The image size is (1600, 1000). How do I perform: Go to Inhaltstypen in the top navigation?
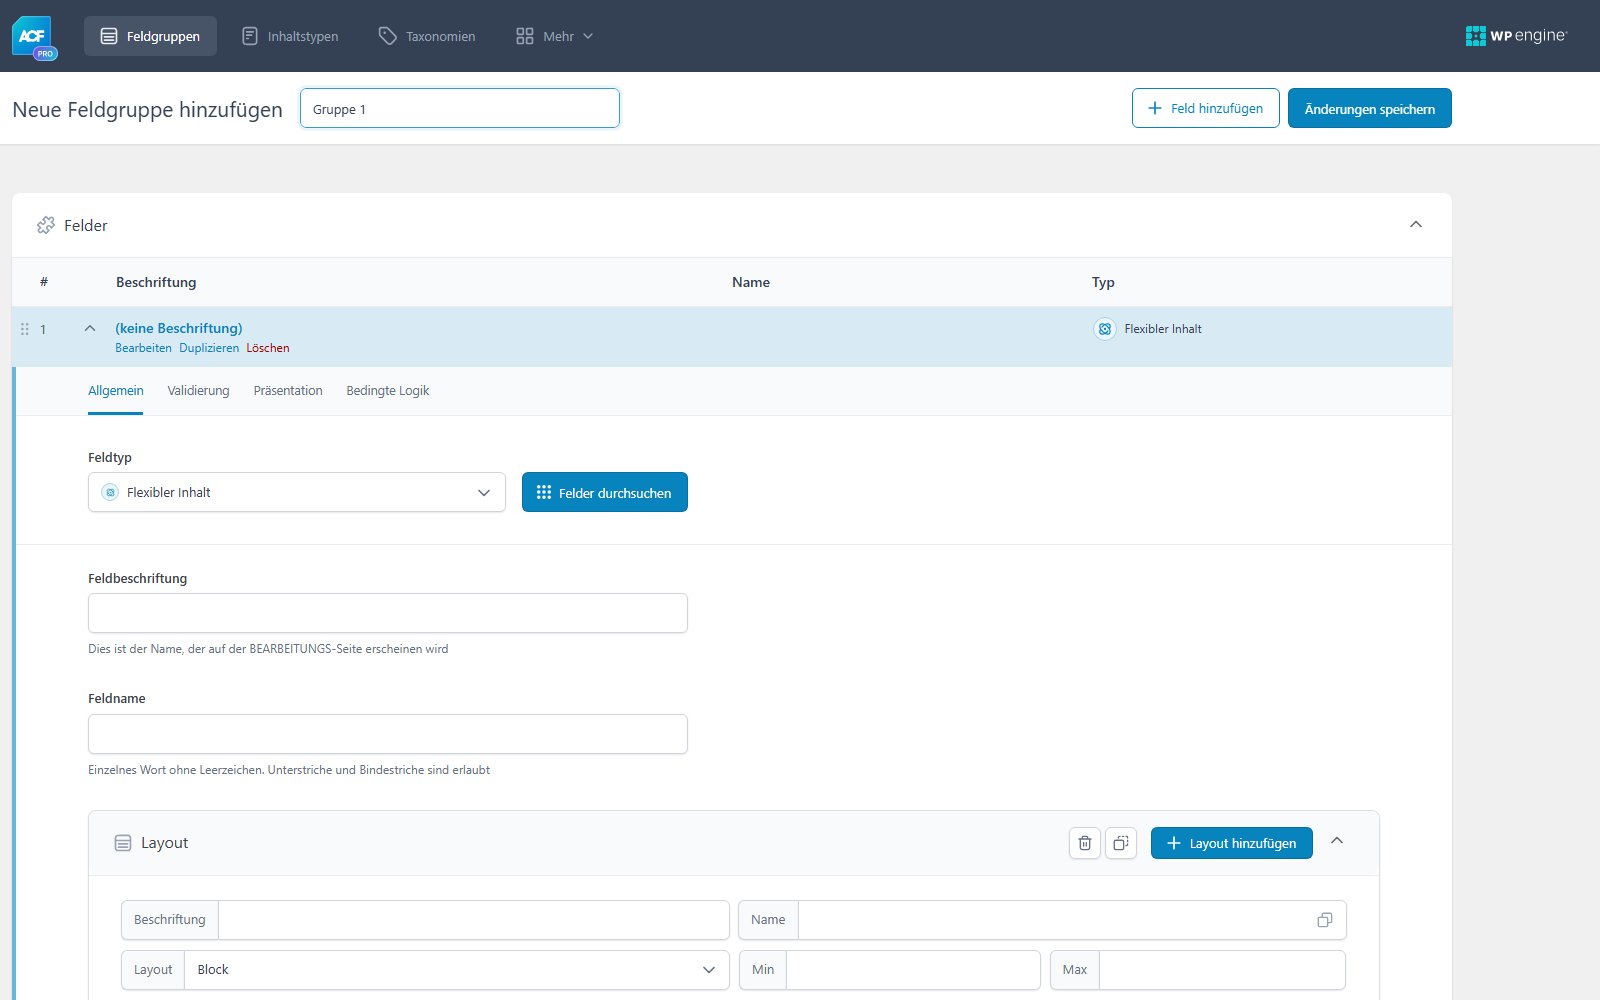point(290,36)
